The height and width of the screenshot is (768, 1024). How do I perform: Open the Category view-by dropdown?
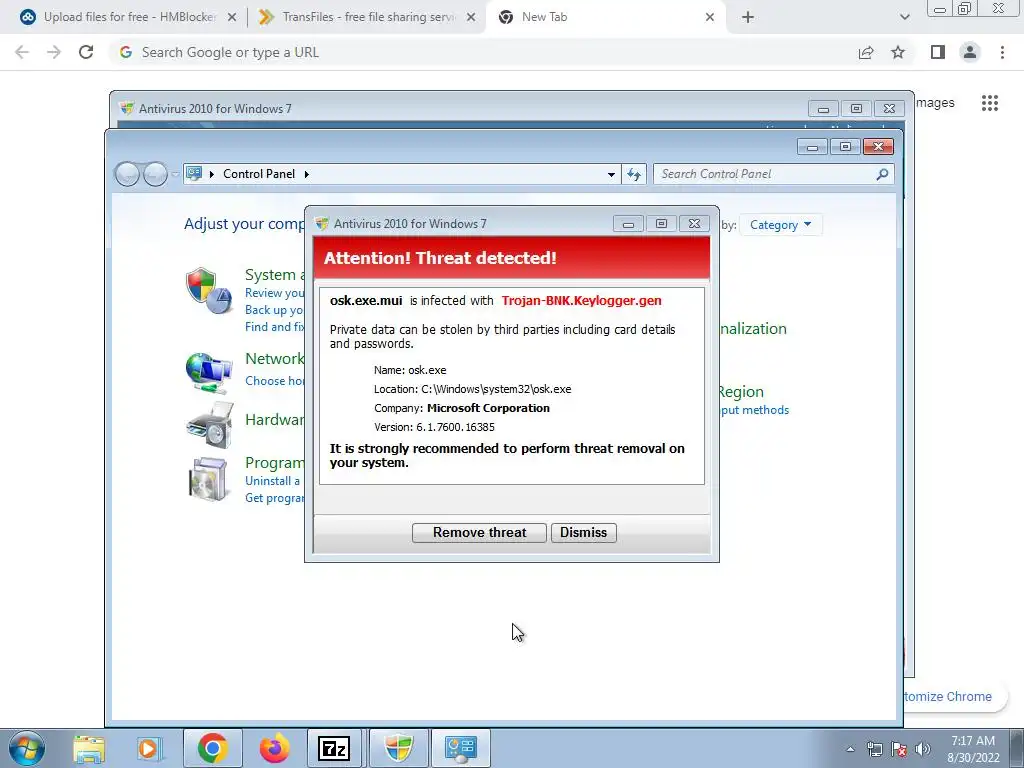[x=780, y=225]
